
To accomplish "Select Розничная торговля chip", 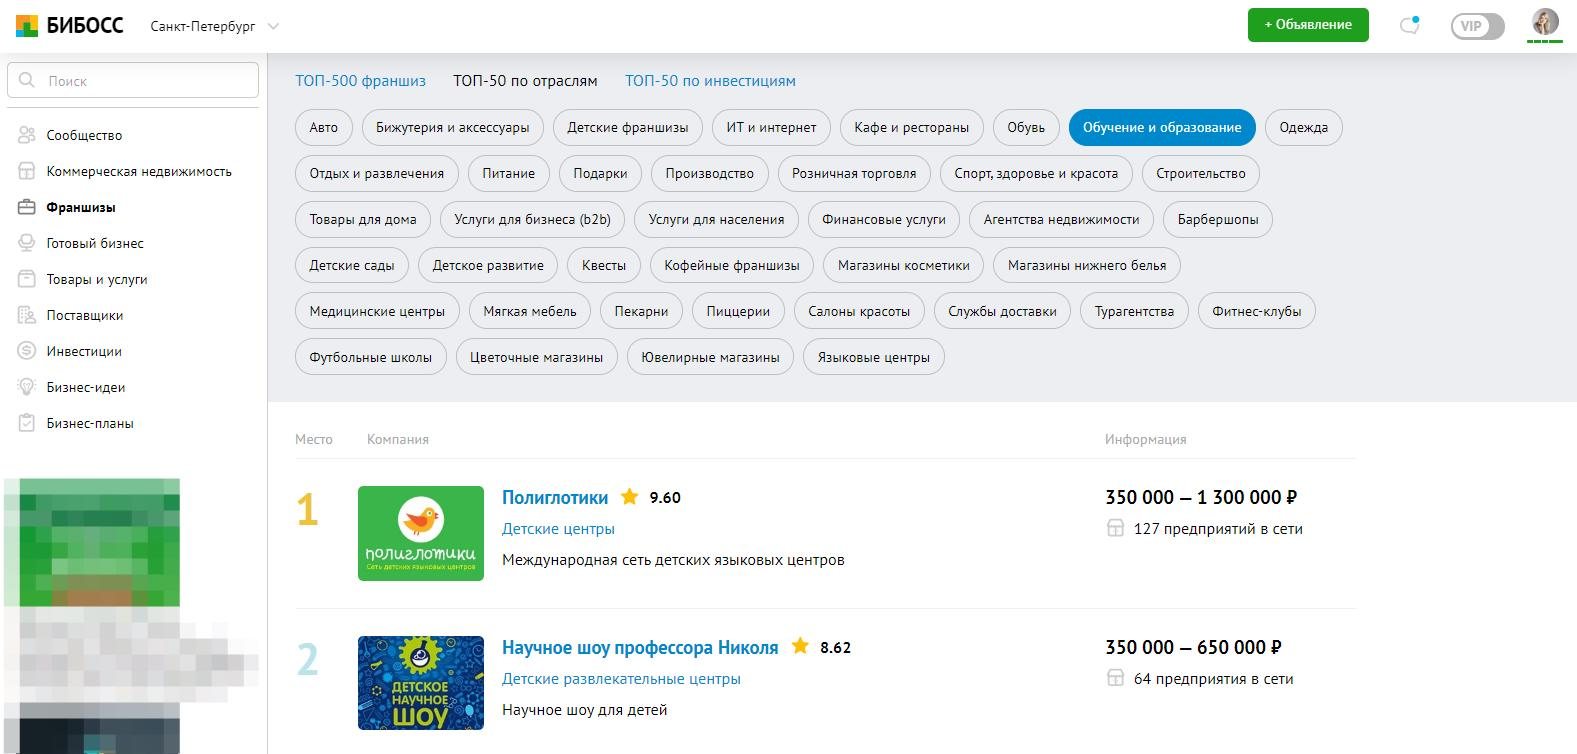I will pyautogui.click(x=854, y=173).
